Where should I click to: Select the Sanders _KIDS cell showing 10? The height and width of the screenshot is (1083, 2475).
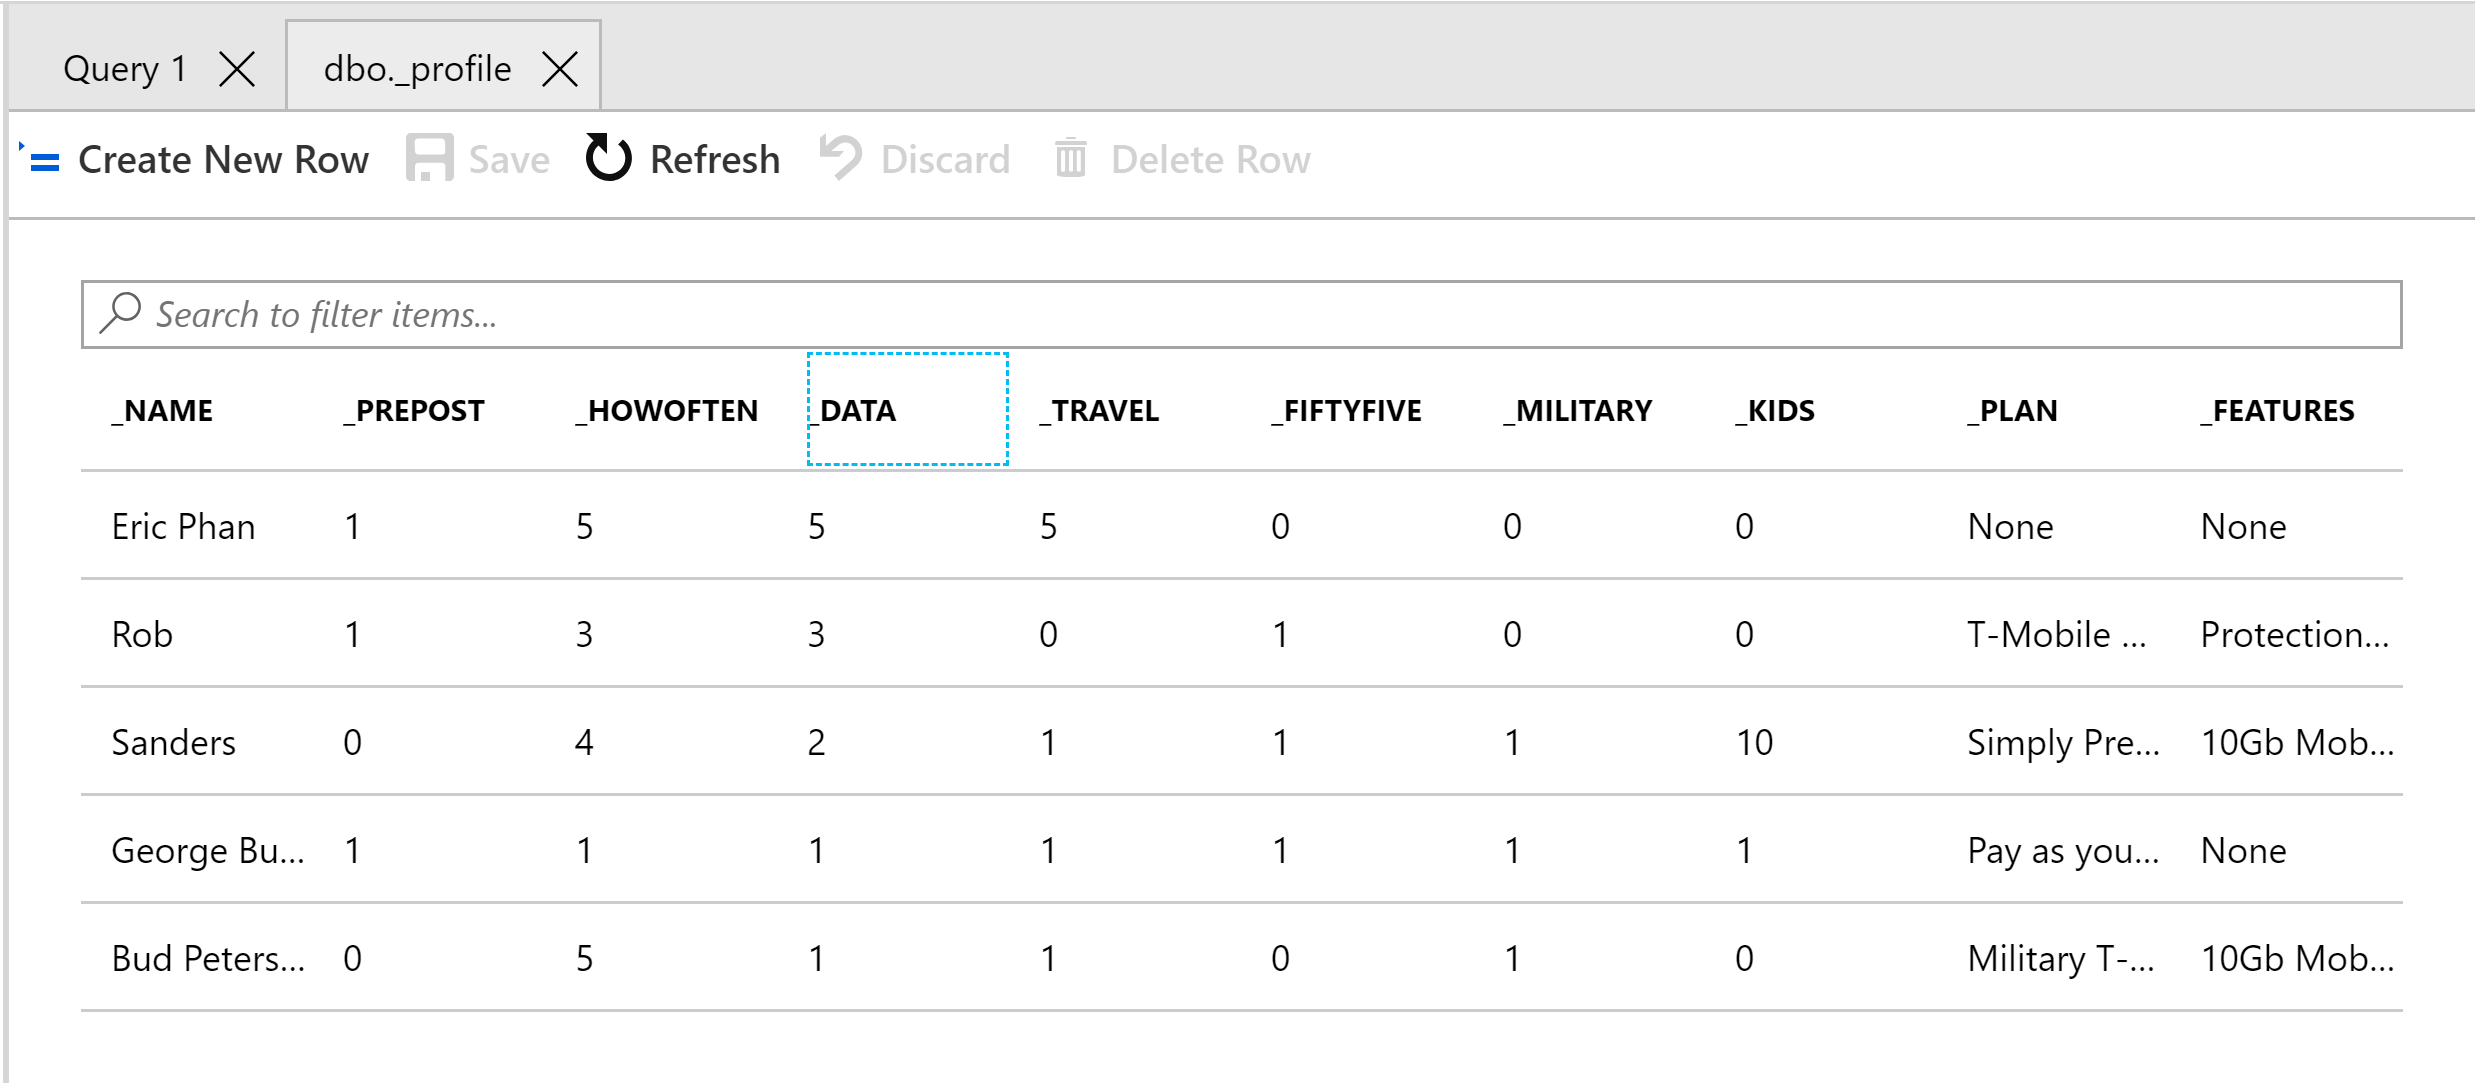1754,743
